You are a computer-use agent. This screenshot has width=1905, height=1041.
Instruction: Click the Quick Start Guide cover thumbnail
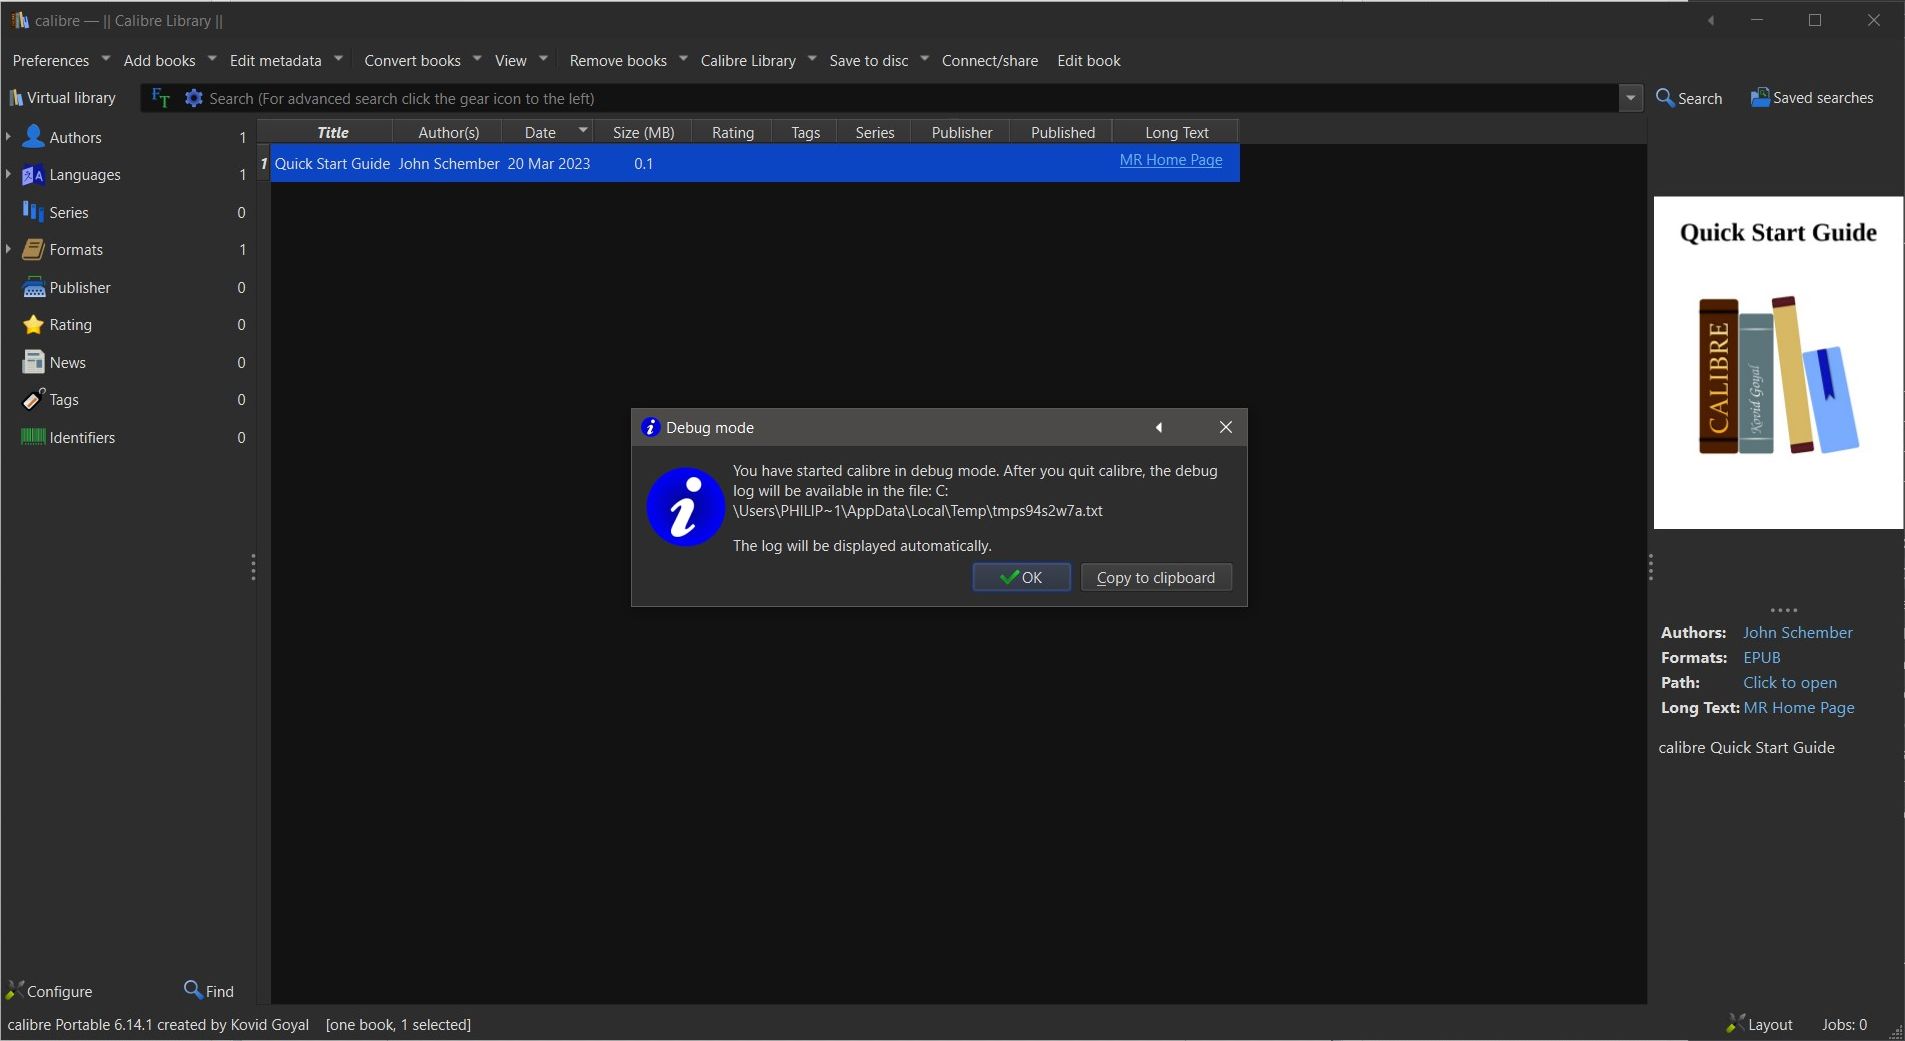(1778, 362)
